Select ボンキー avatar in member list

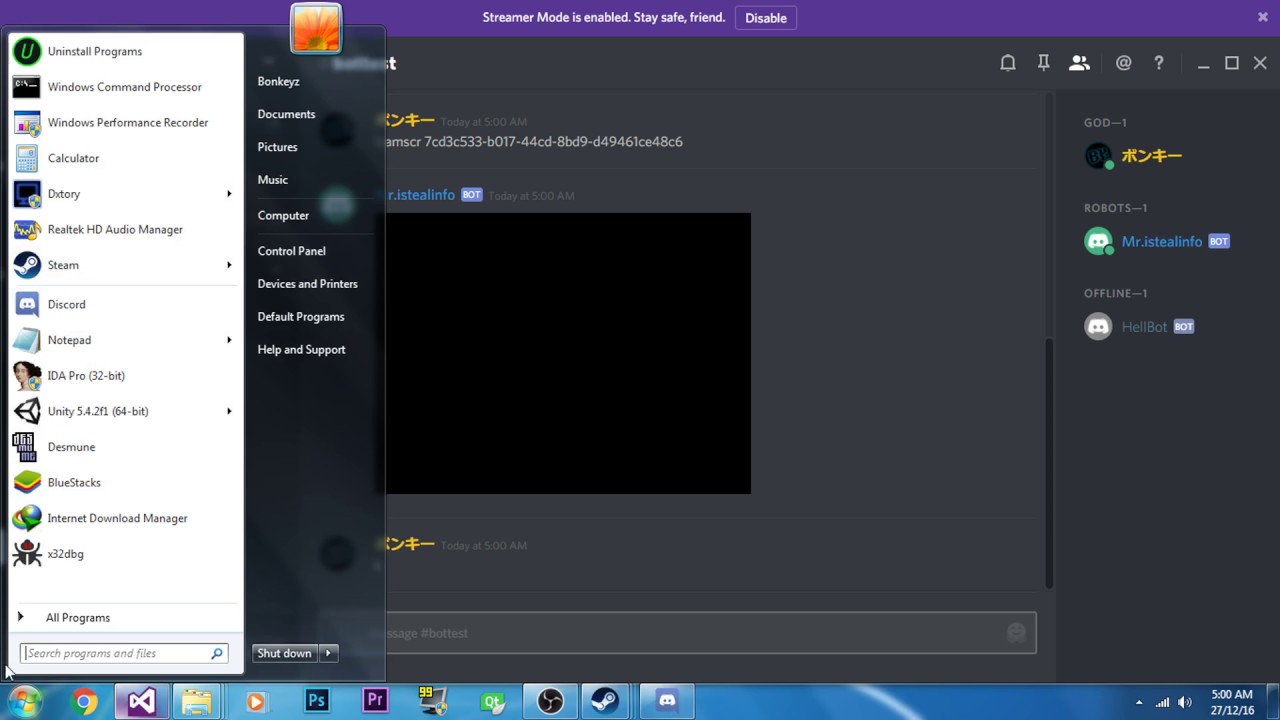click(1098, 156)
